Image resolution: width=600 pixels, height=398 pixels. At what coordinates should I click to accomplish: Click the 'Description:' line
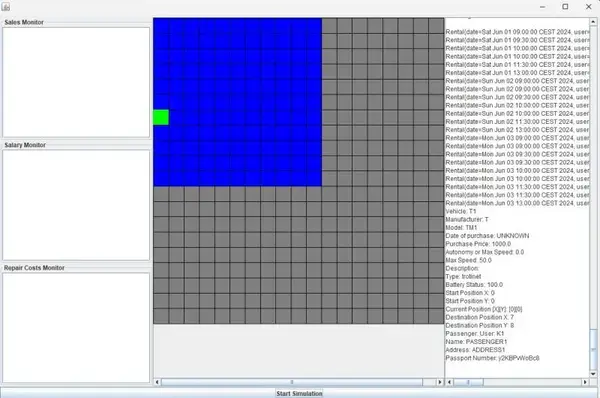(462, 268)
